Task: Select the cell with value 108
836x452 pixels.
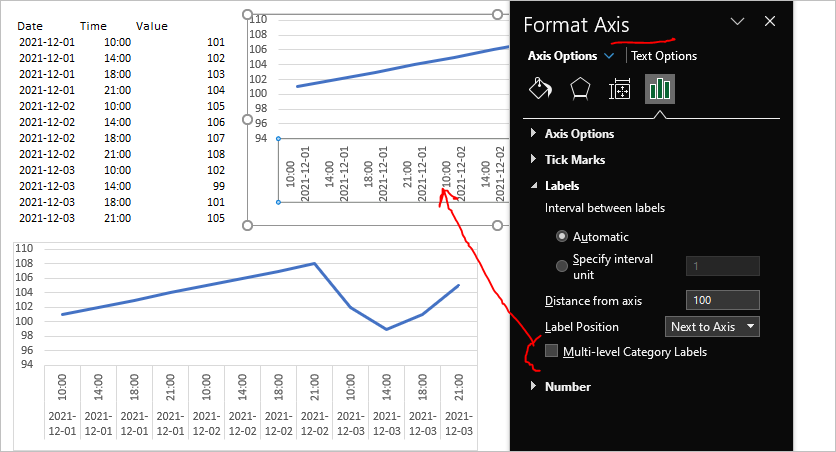Action: tap(216, 154)
